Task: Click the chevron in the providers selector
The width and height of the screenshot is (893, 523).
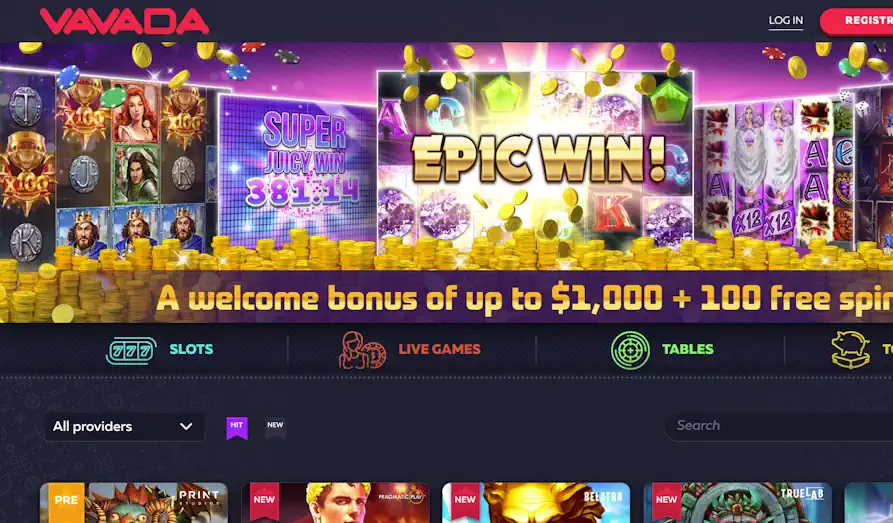Action: click(x=186, y=427)
